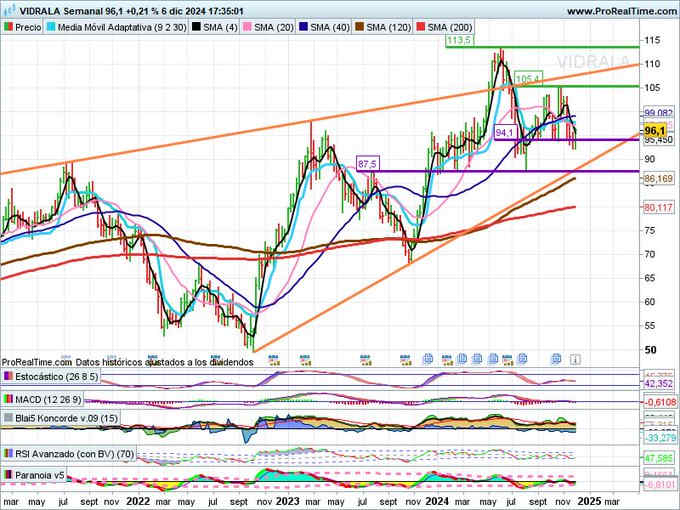Select the SMA (20) pink swatch
This screenshot has height=510, width=680.
coord(247,27)
